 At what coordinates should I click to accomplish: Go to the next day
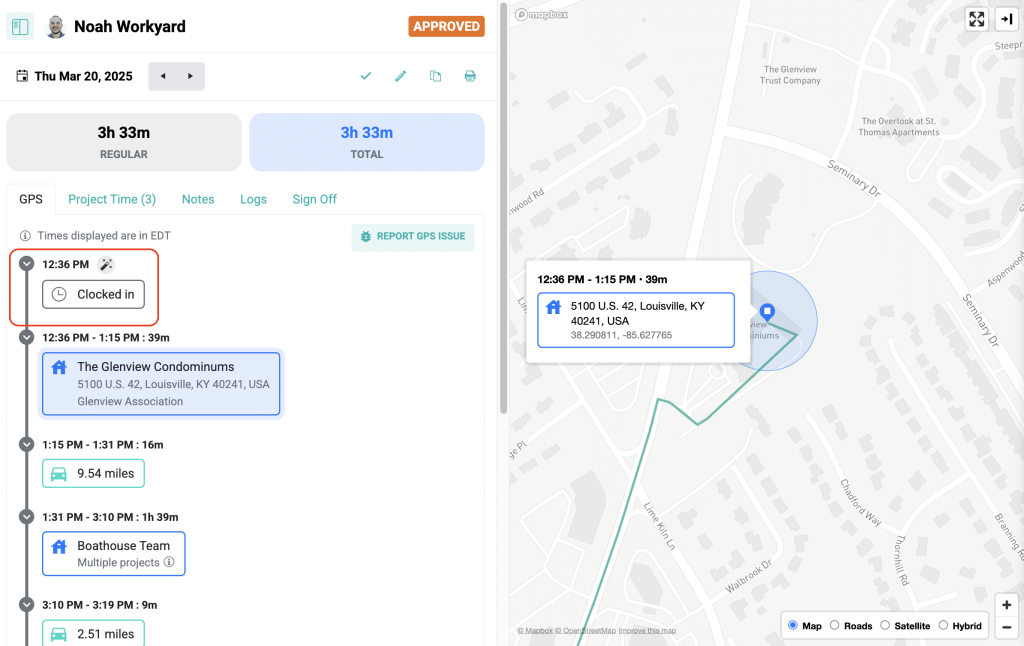191,76
